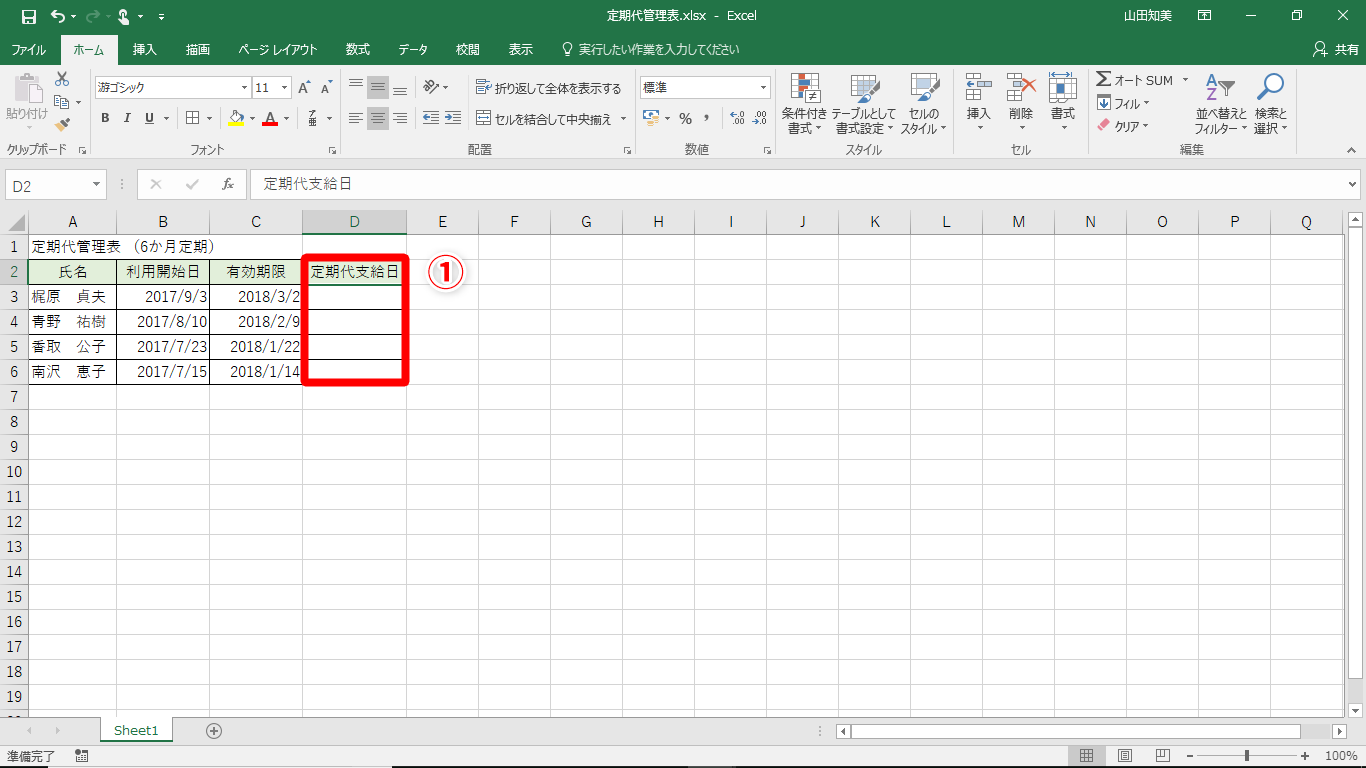The width and height of the screenshot is (1366, 768).
Task: Toggle align left
Action: pos(355,118)
